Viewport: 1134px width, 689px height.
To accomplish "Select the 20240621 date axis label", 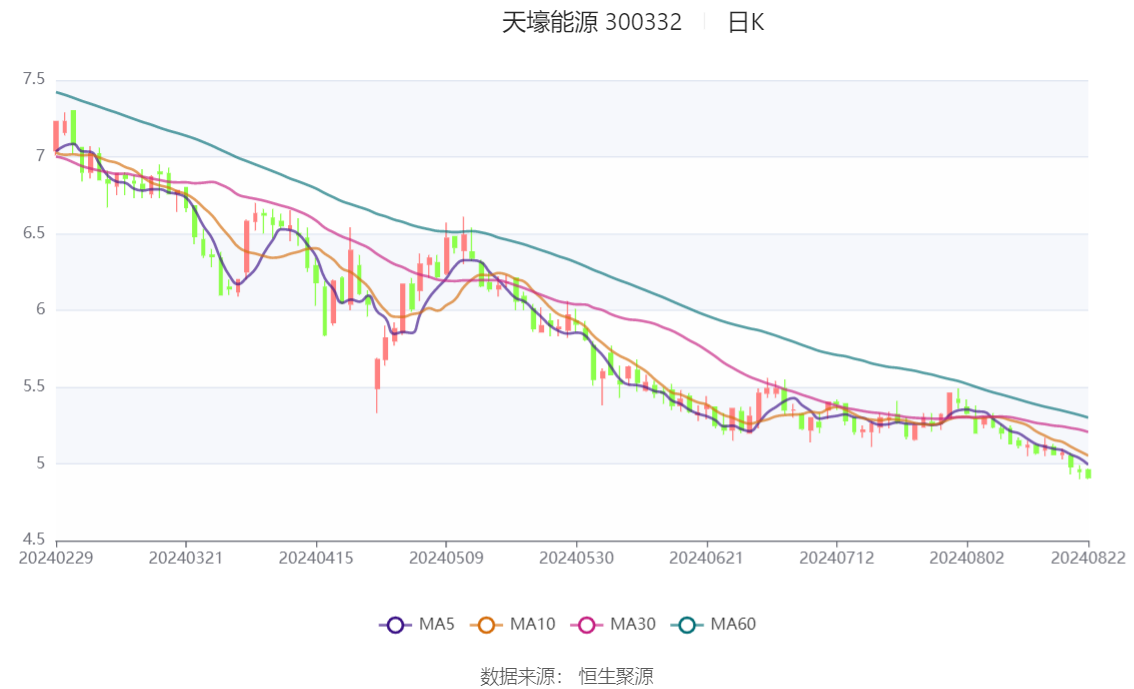I will coord(707,558).
